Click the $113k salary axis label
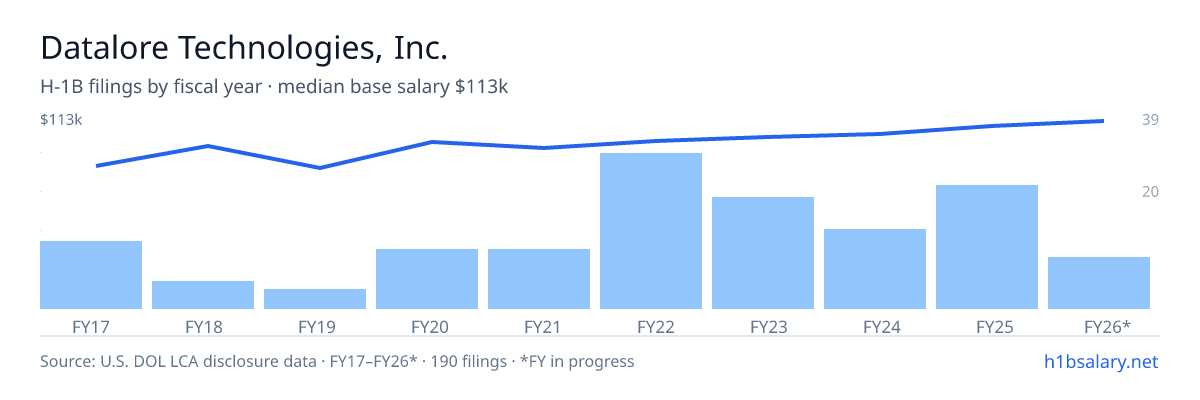Viewport: 1200px width, 400px height. click(x=61, y=120)
